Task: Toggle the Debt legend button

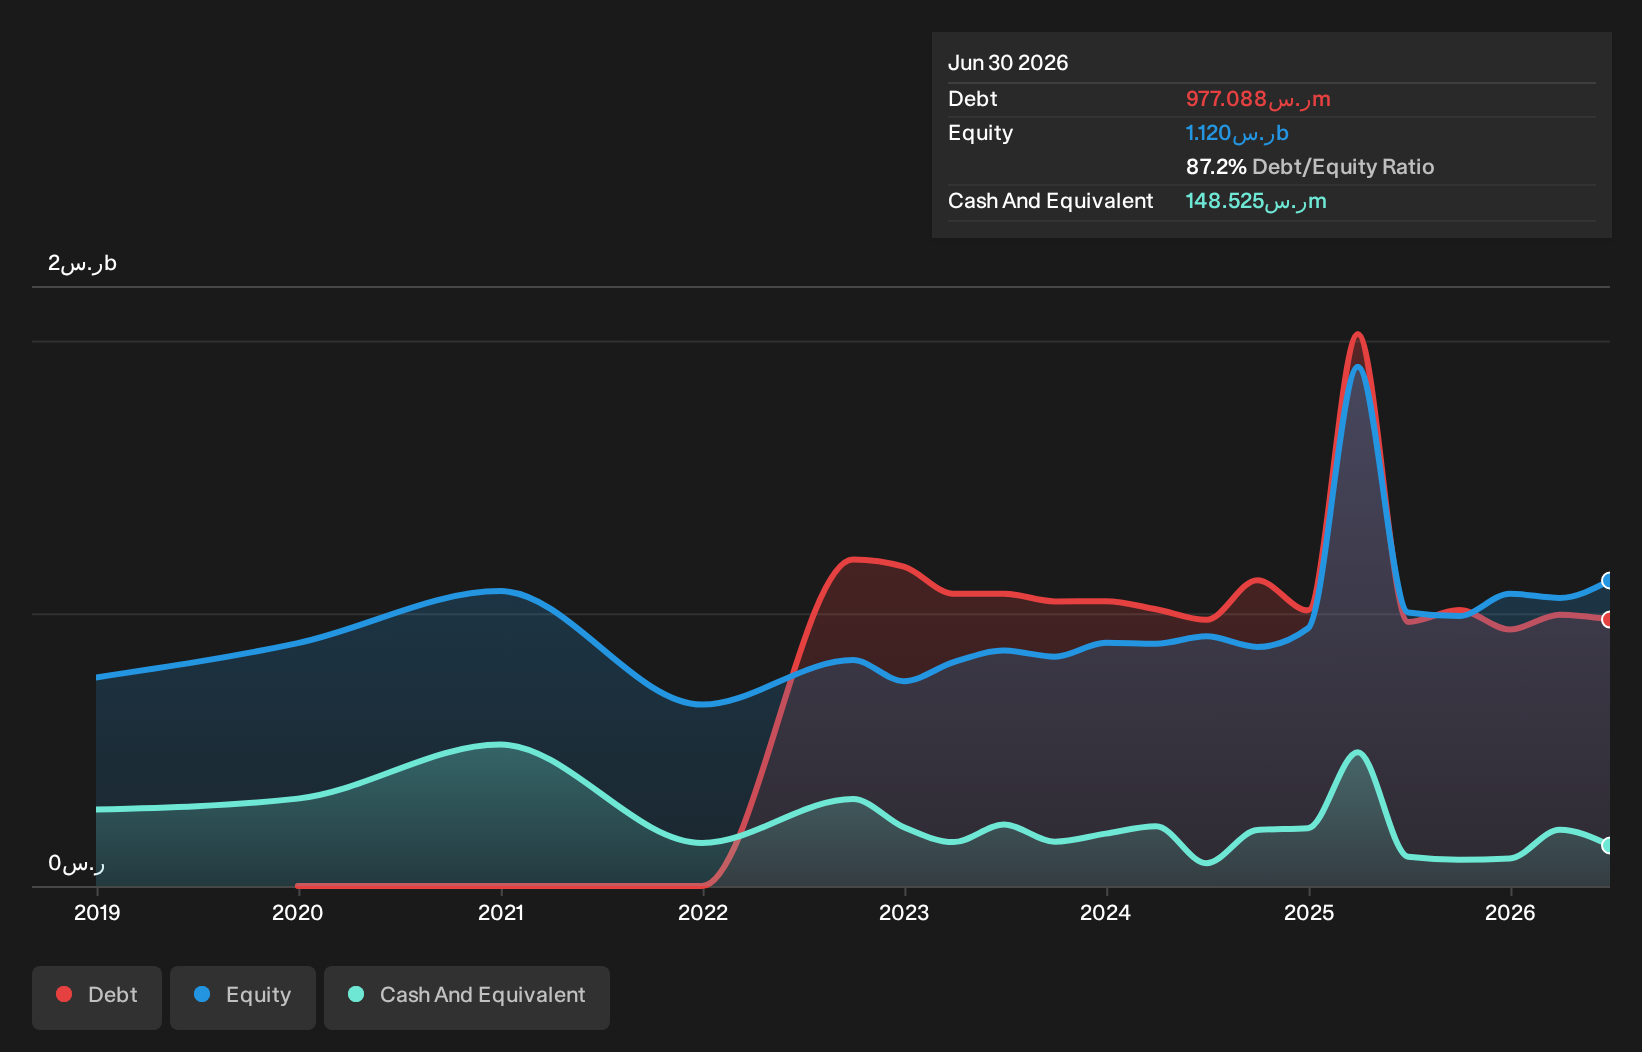Action: (97, 997)
